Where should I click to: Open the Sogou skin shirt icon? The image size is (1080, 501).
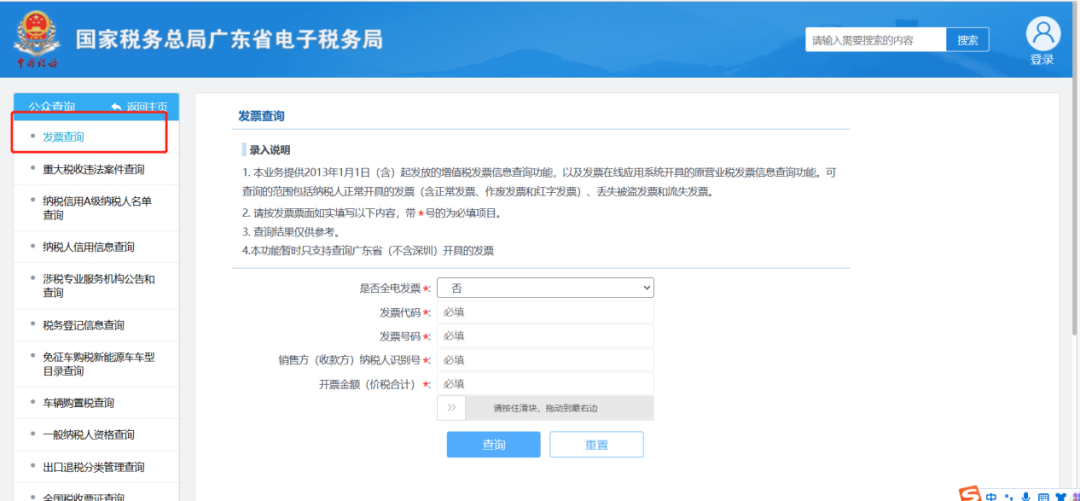pos(1061,496)
